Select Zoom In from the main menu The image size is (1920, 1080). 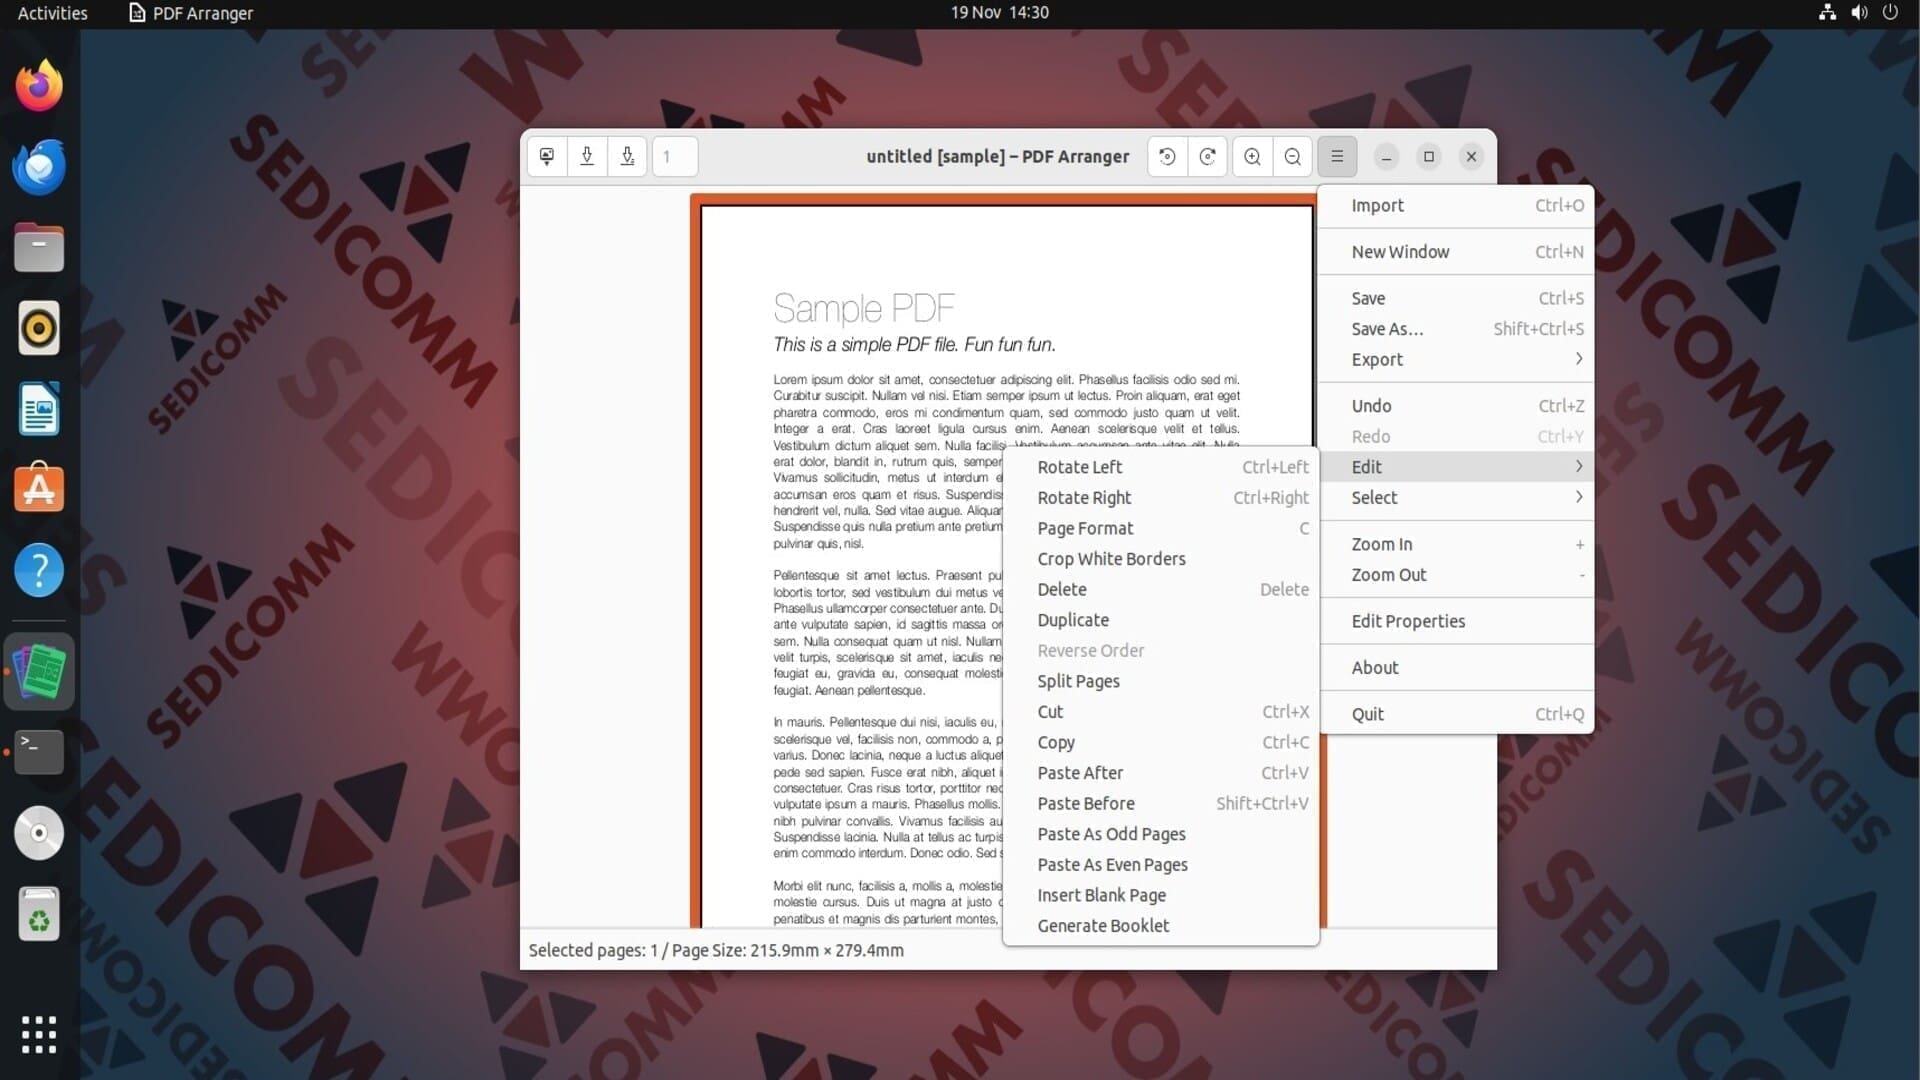(1456, 544)
